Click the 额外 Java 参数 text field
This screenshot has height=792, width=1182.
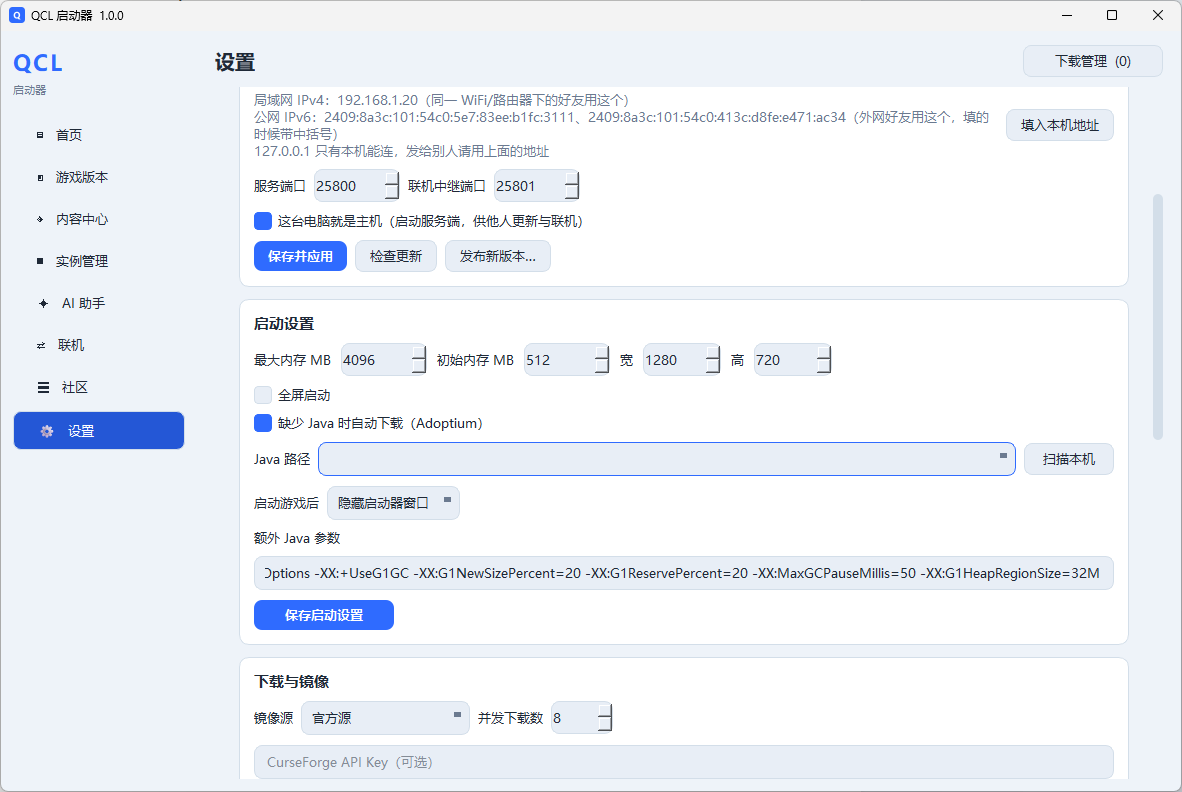pyautogui.click(x=684, y=573)
